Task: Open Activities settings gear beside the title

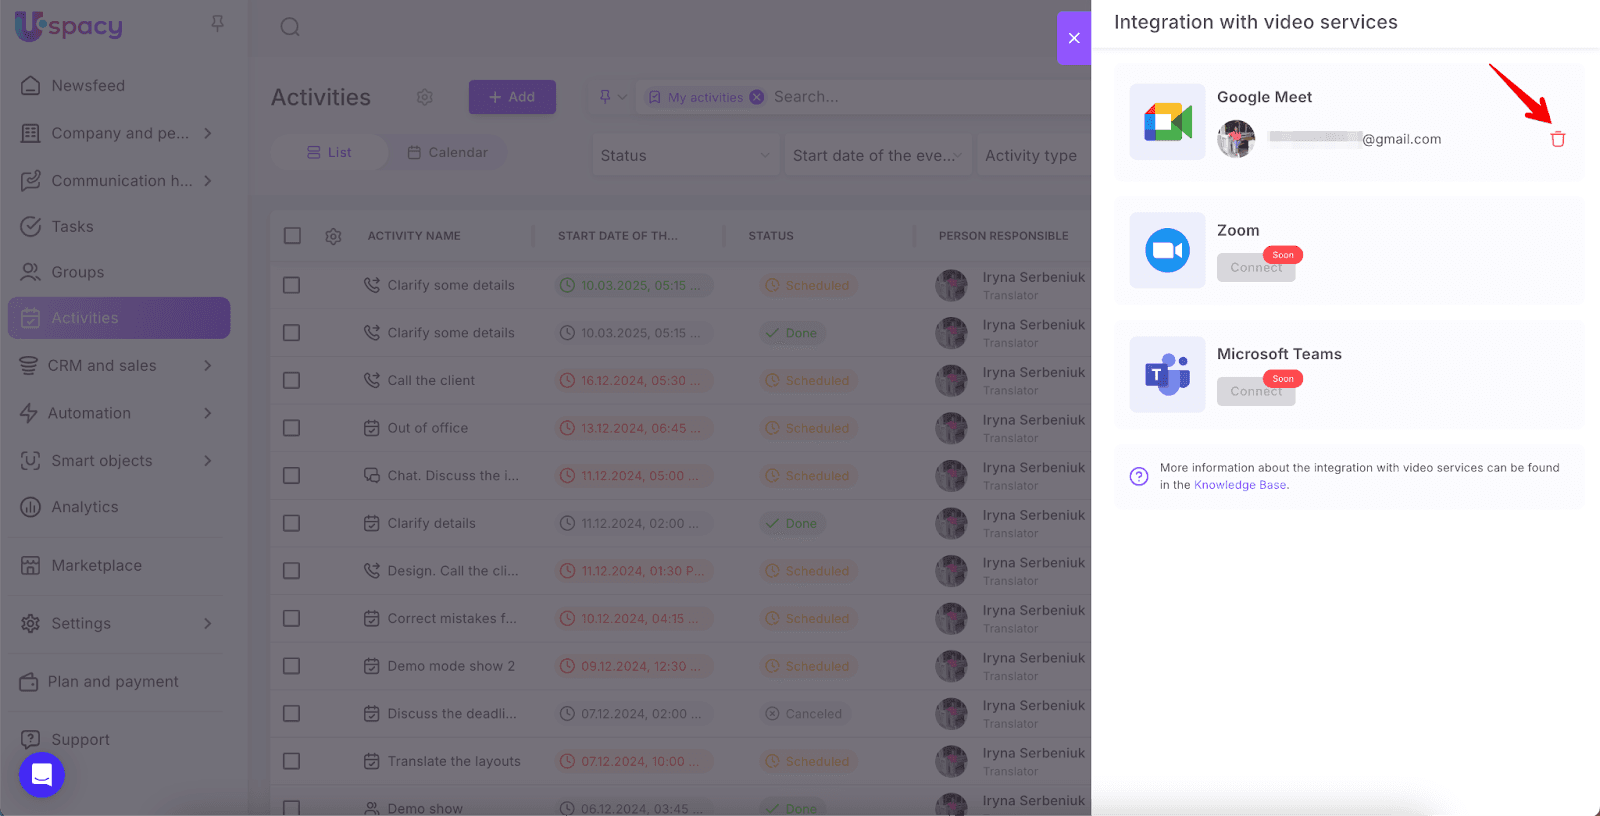Action: 425,97
